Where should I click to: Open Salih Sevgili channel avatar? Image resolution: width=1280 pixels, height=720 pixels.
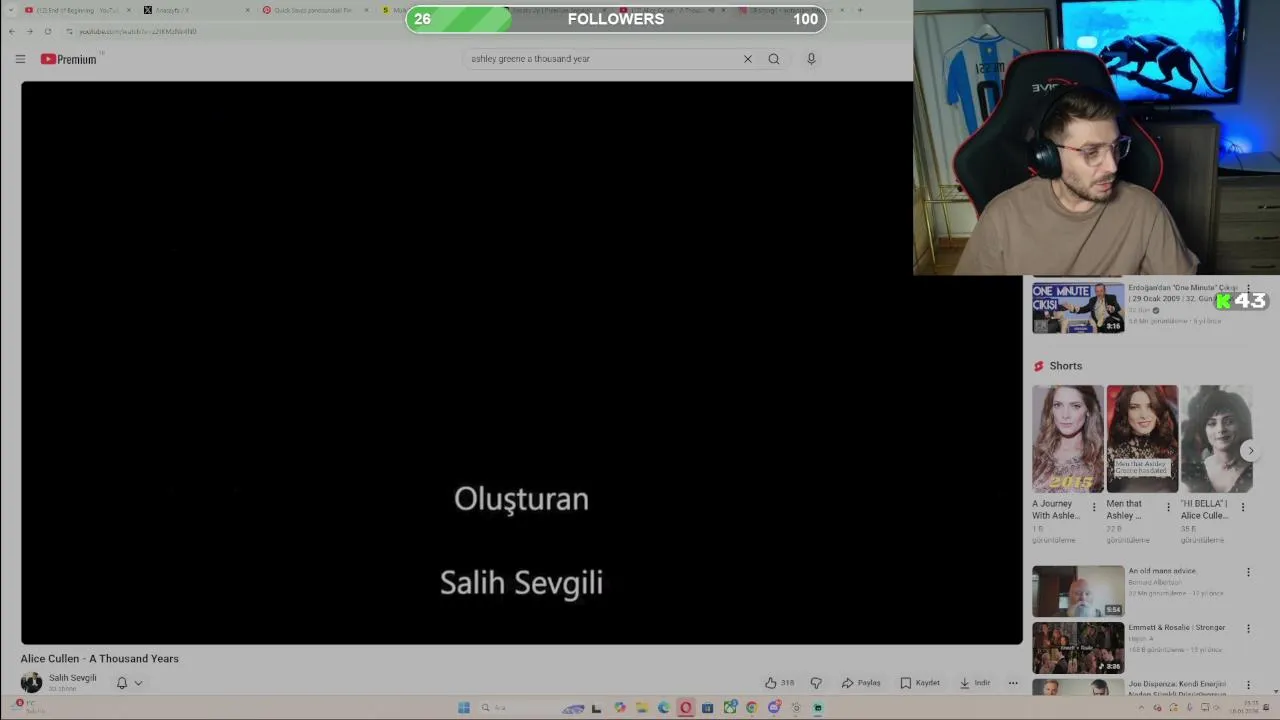[32, 682]
